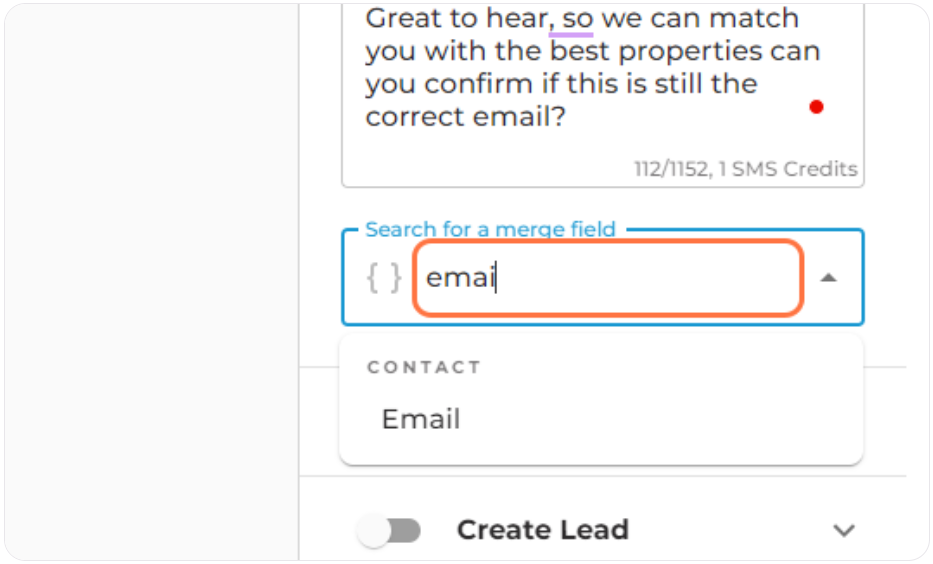The width and height of the screenshot is (933, 564).
Task: Expand the Create Lead section chevron
Action: click(844, 530)
